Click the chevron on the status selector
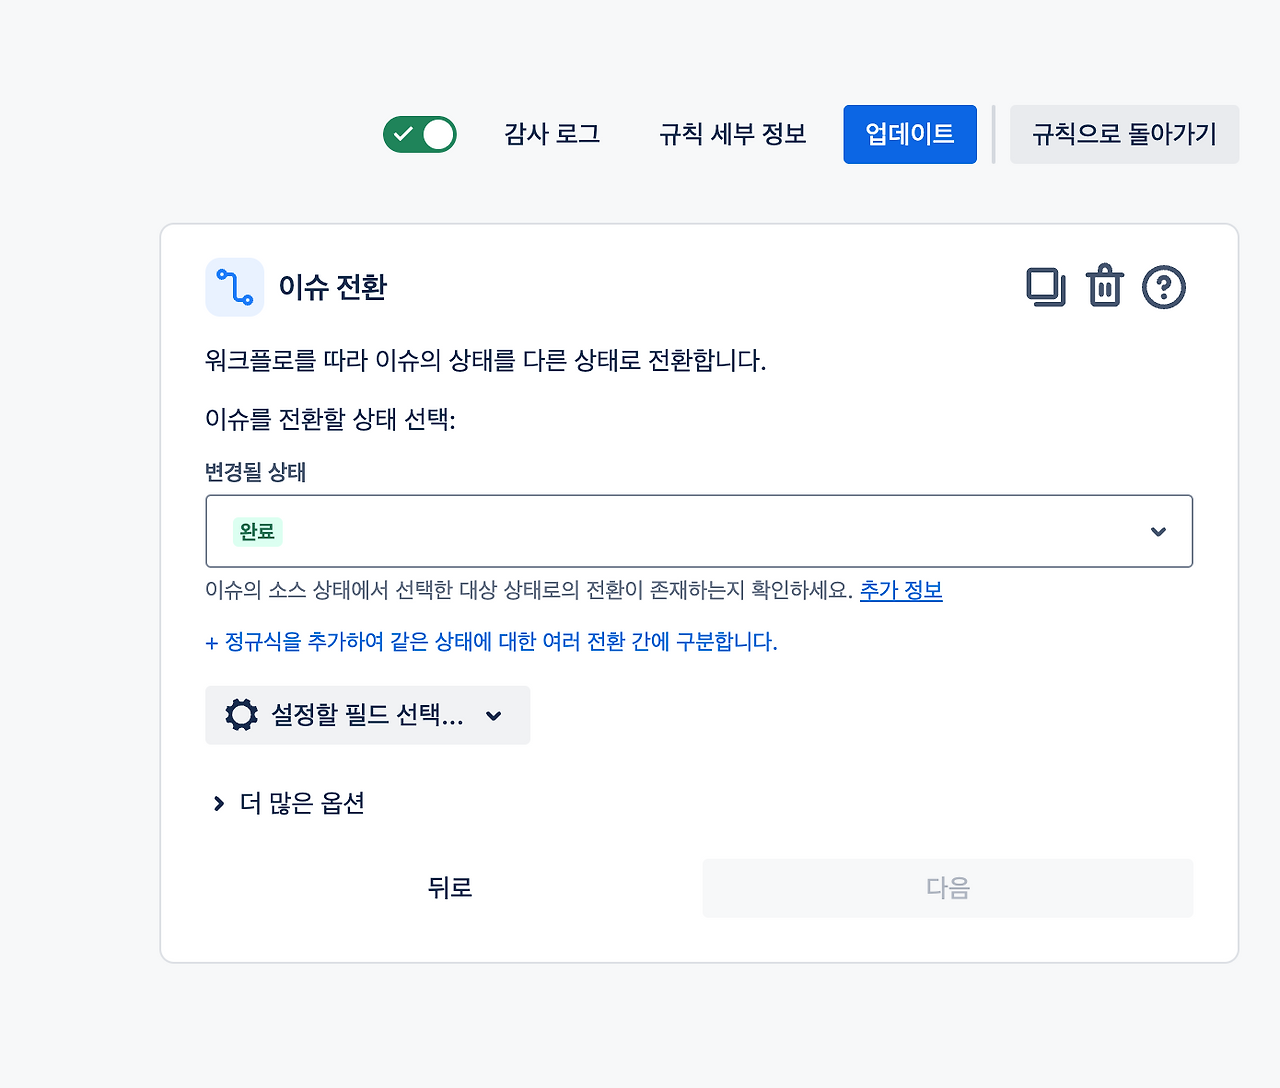 (x=1158, y=531)
